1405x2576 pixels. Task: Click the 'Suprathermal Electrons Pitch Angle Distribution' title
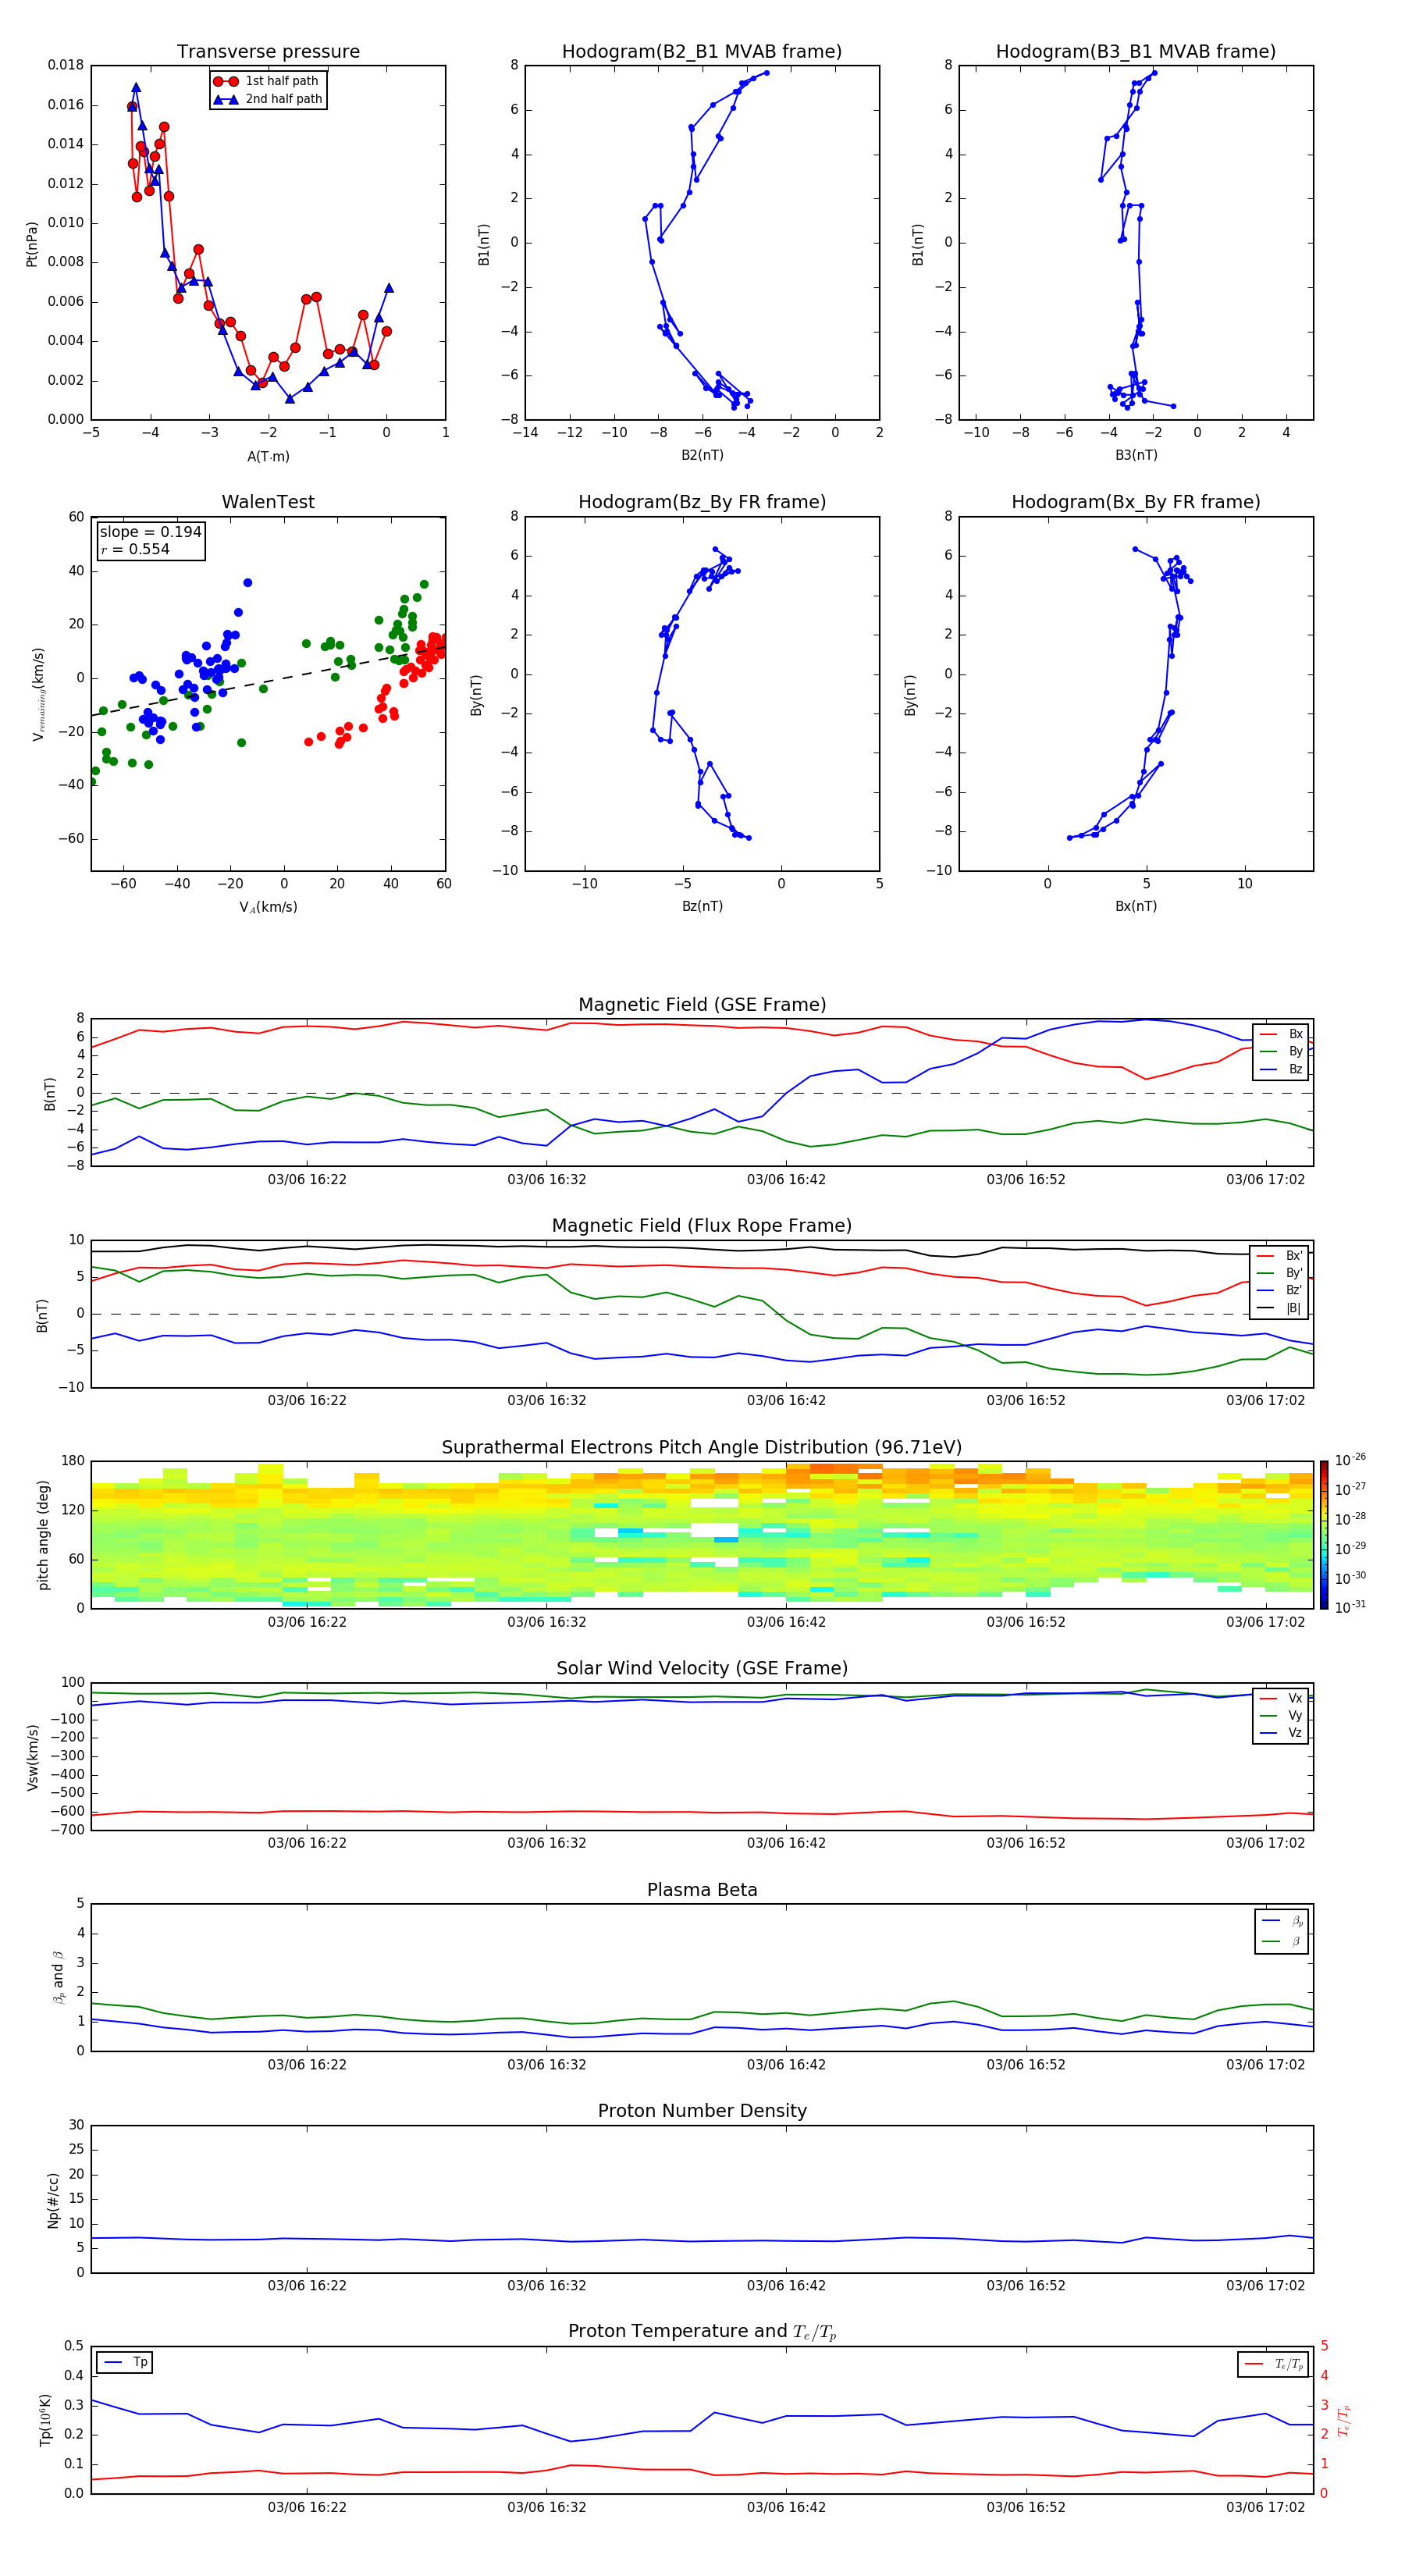click(x=702, y=1447)
